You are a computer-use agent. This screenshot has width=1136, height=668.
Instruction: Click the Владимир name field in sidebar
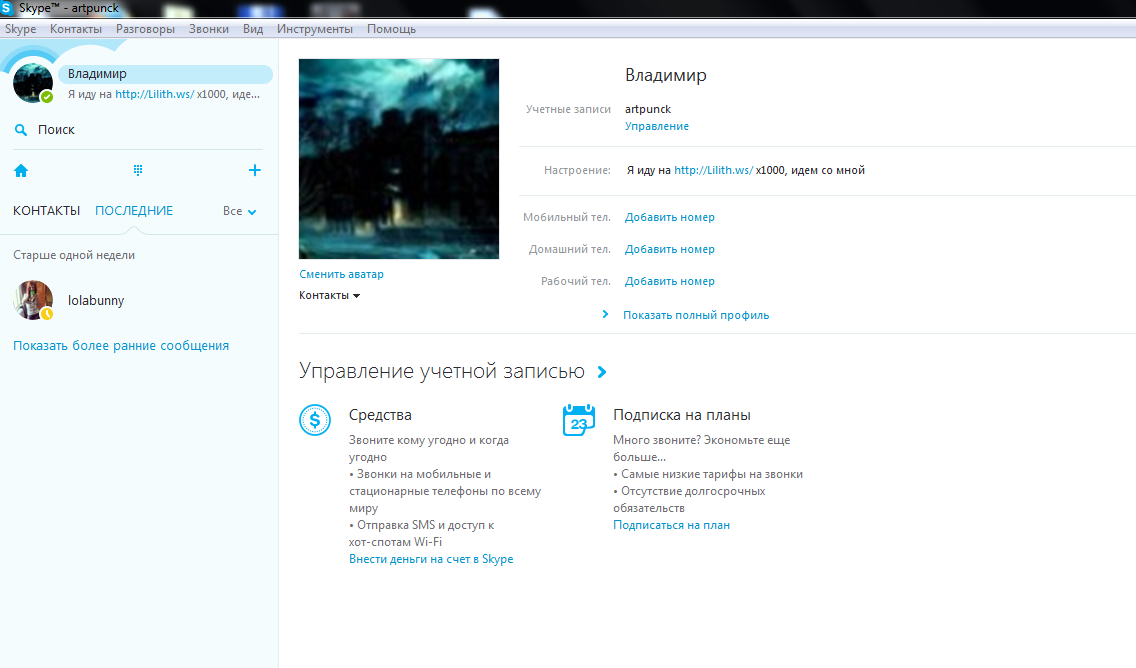(x=166, y=74)
